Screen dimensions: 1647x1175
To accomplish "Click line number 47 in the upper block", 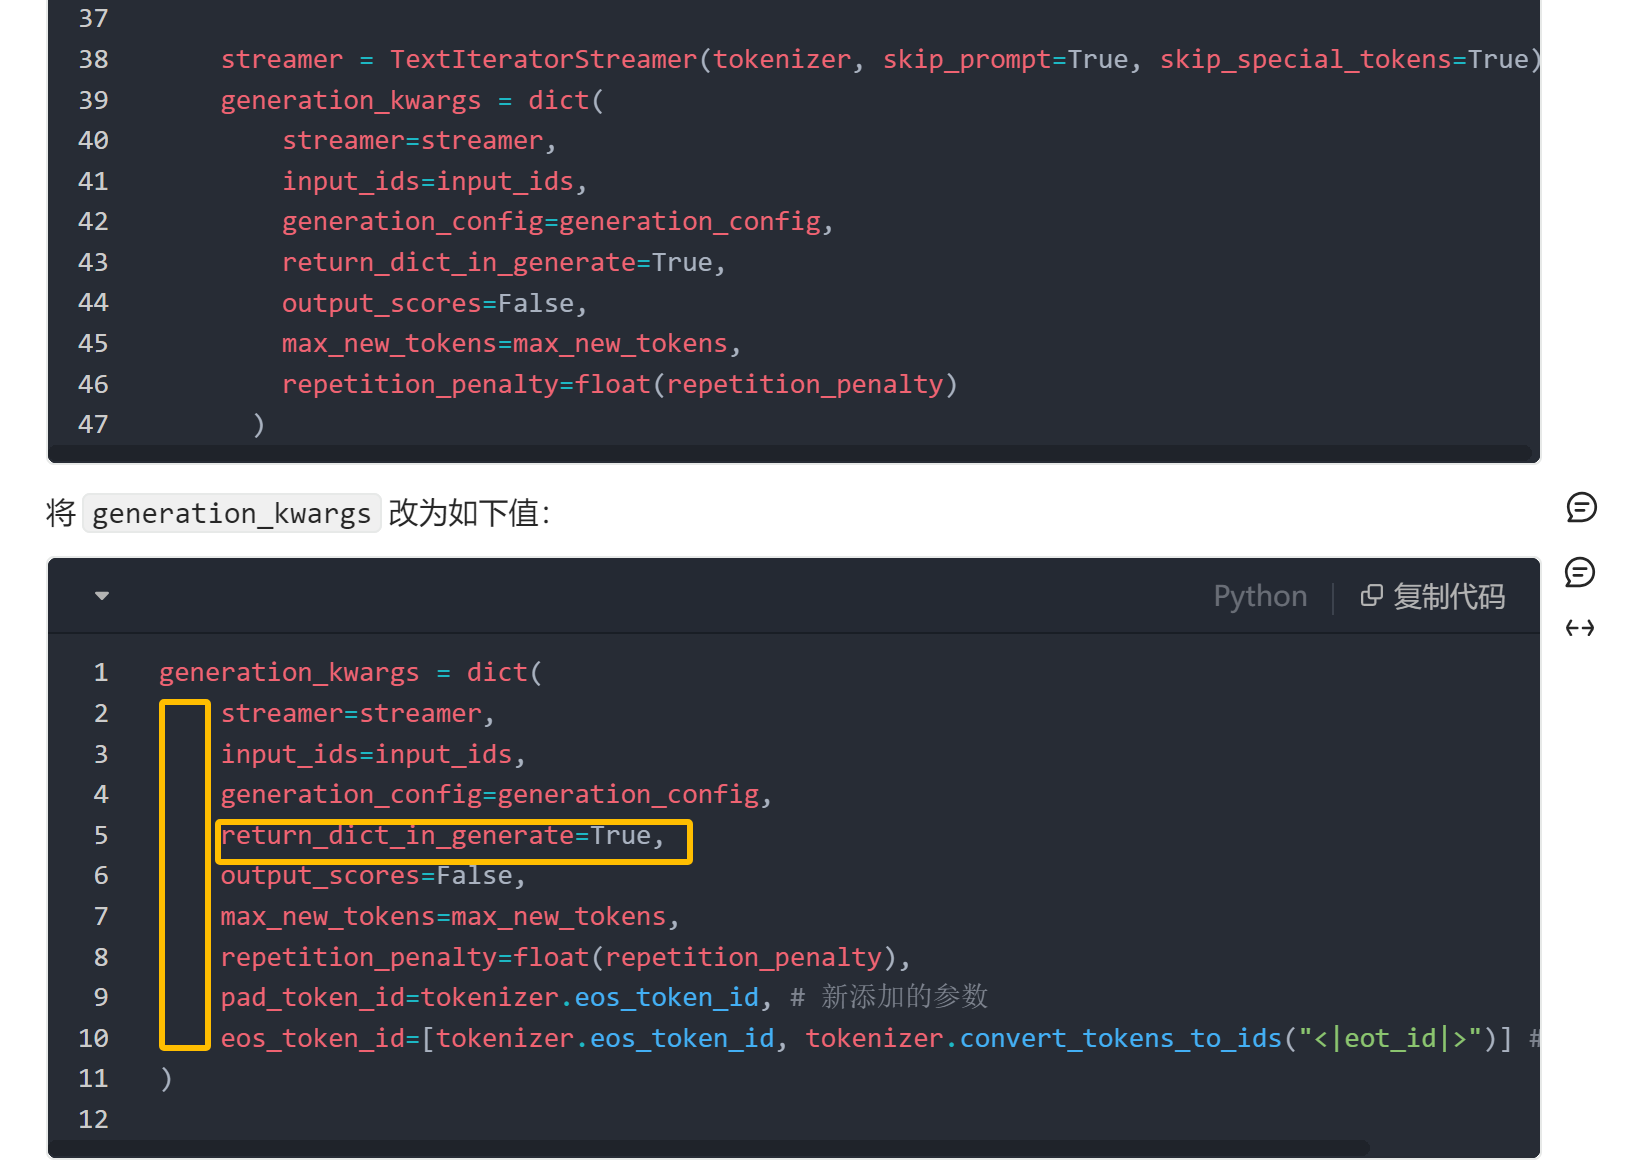I will click(x=93, y=425).
